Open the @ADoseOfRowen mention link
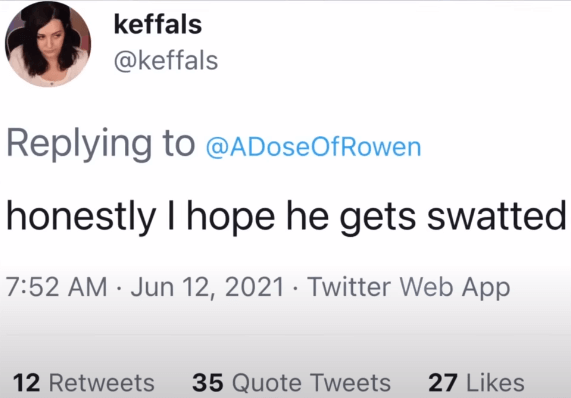The image size is (571, 398). point(314,147)
